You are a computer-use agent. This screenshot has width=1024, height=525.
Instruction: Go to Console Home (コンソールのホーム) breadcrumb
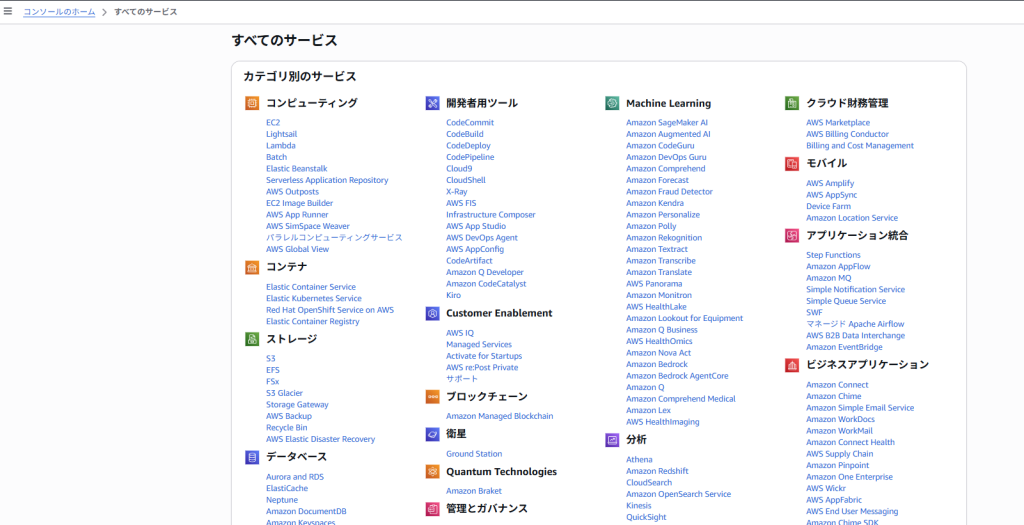click(60, 12)
